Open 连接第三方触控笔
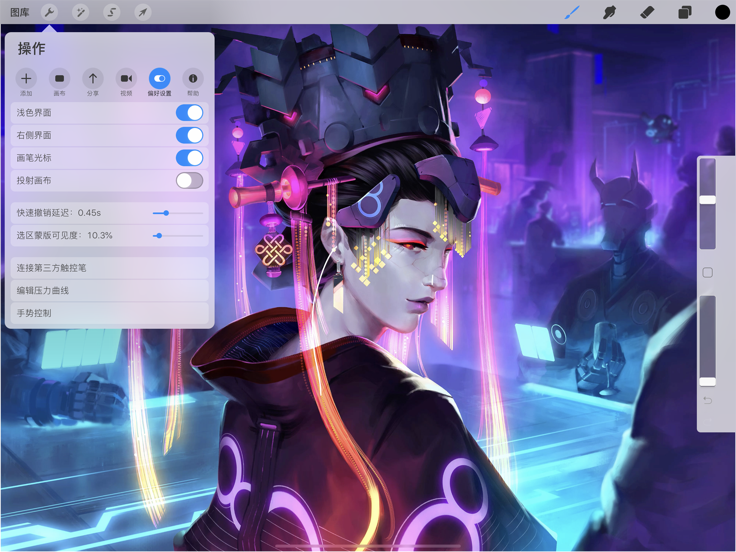736x552 pixels. click(109, 268)
